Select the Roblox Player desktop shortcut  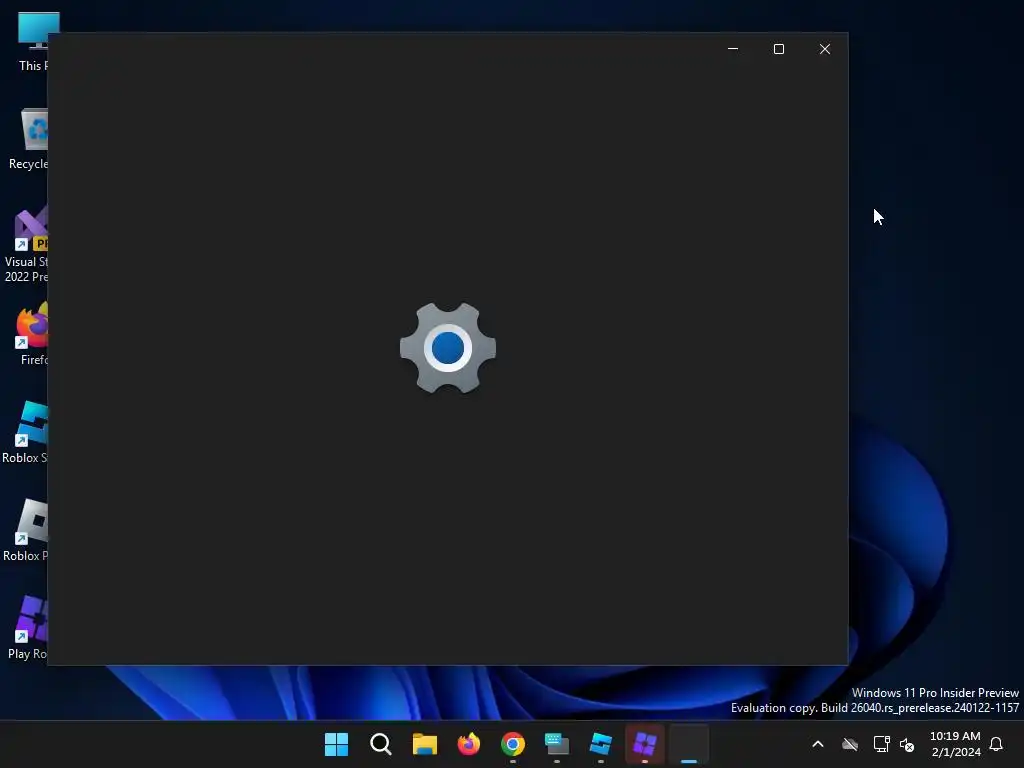(x=26, y=530)
